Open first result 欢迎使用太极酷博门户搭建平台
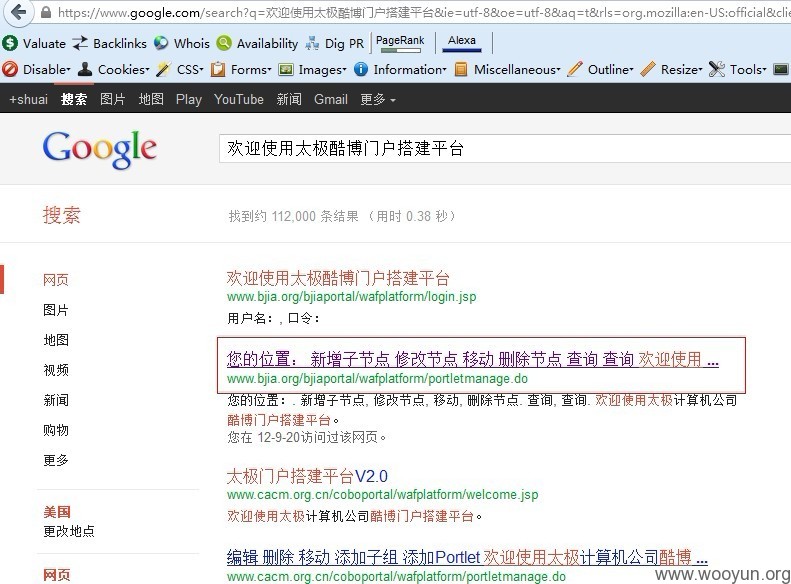 click(337, 278)
